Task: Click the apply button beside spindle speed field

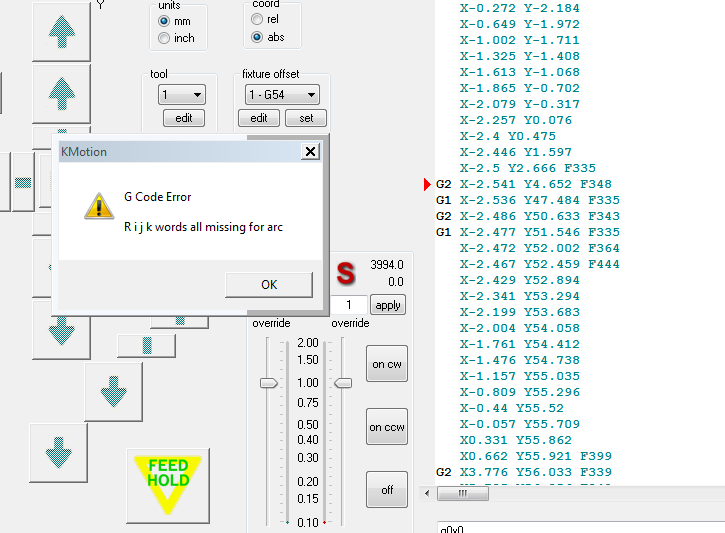Action: pyautogui.click(x=388, y=305)
